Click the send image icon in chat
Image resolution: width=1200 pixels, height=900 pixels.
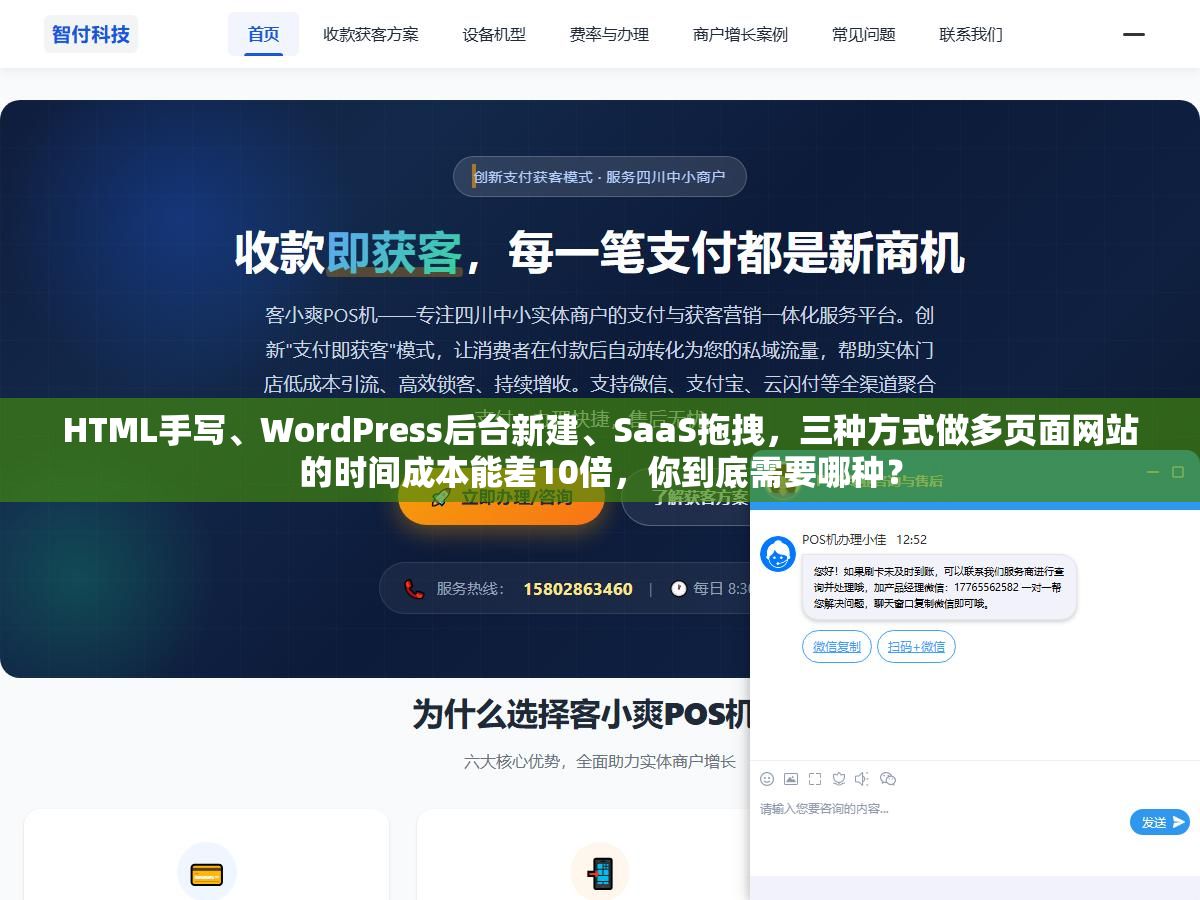pyautogui.click(x=791, y=778)
